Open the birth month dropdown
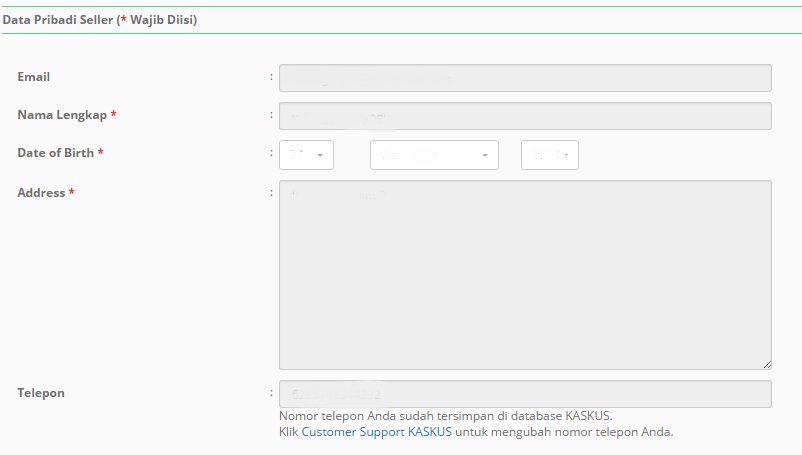802x455 pixels. click(434, 155)
